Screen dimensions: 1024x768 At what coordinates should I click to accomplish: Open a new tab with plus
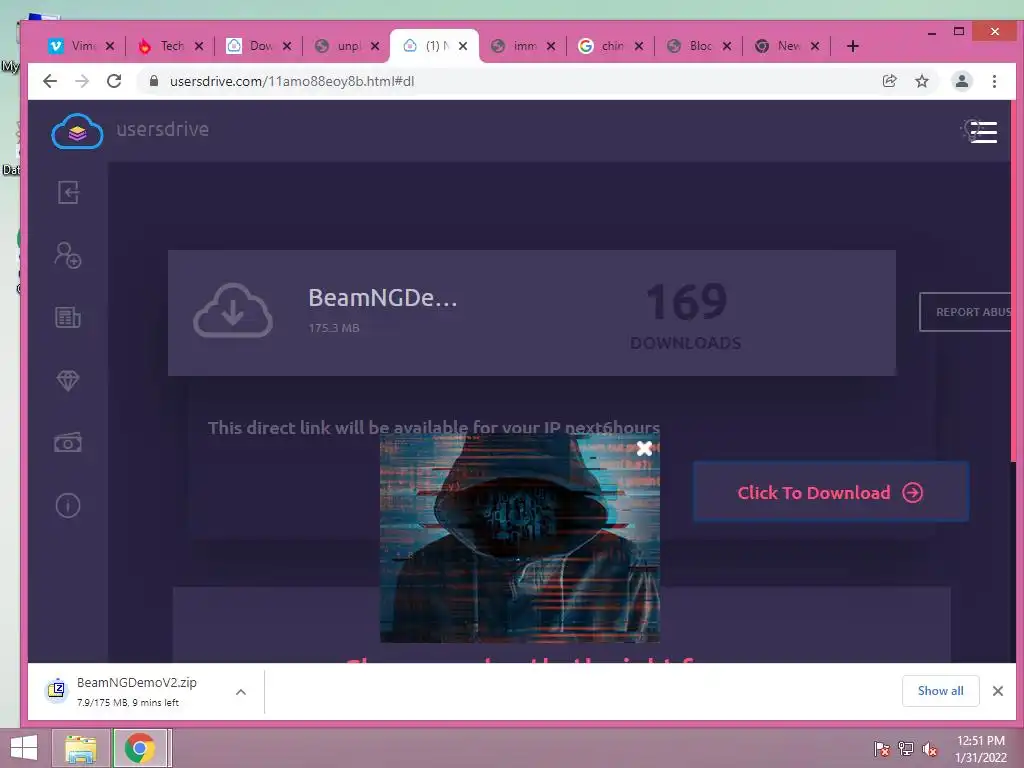click(x=852, y=46)
